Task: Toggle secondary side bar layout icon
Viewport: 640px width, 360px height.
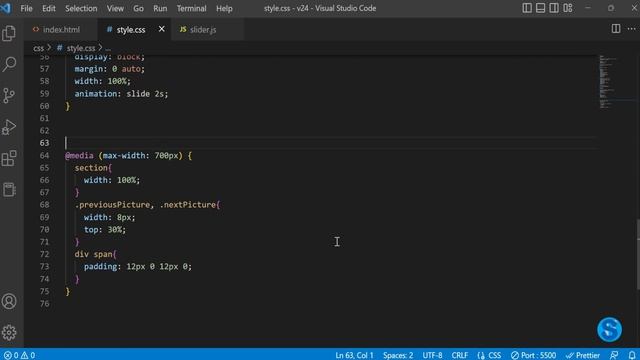Action: click(x=554, y=8)
